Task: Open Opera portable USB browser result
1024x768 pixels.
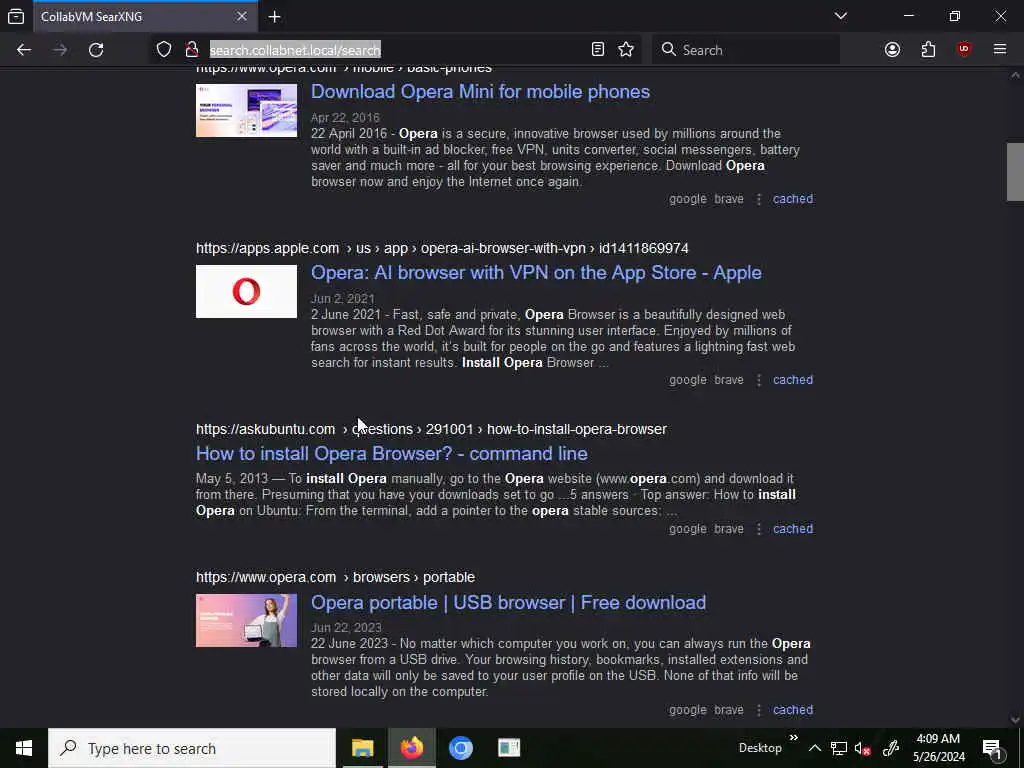Action: tap(508, 602)
